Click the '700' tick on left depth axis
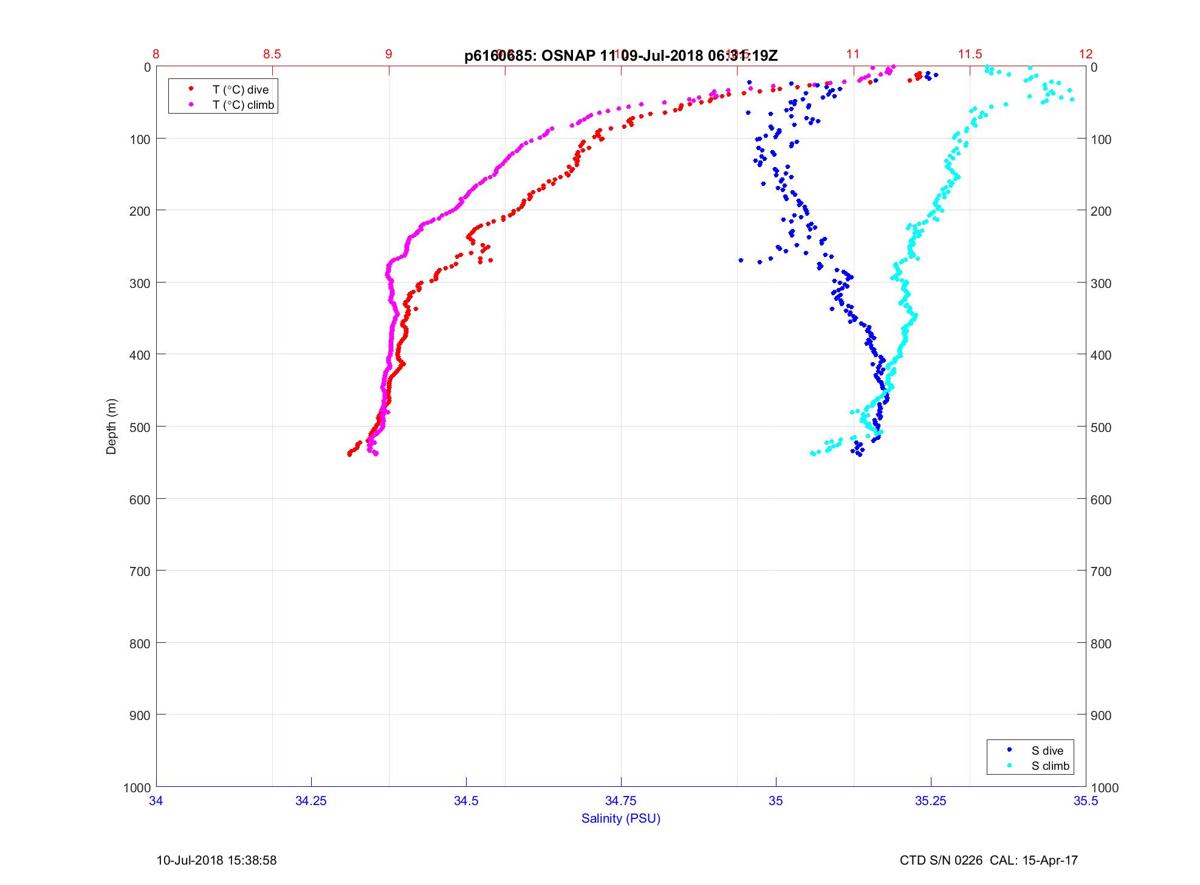This screenshot has width=1200, height=885. (x=140, y=571)
